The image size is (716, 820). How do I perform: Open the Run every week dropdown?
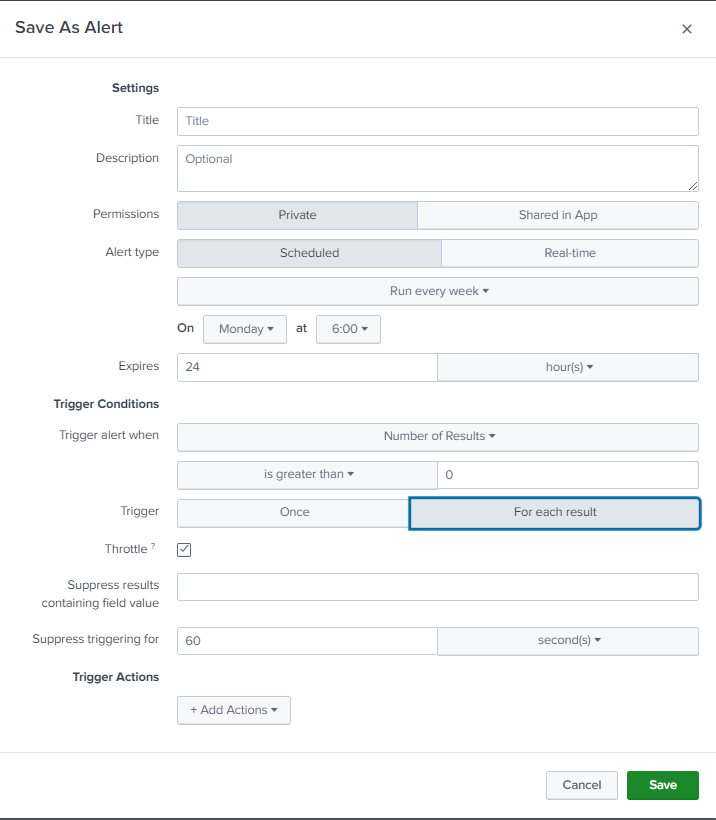438,291
